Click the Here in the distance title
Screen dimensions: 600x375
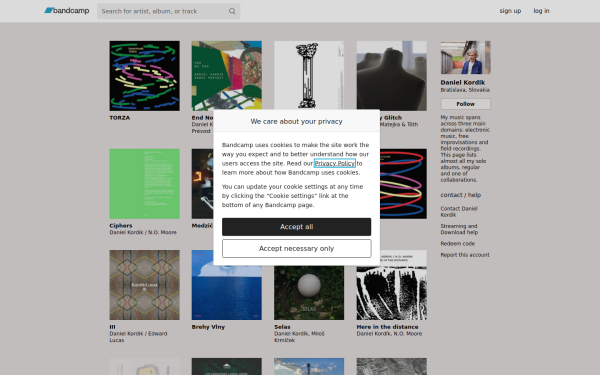point(387,327)
